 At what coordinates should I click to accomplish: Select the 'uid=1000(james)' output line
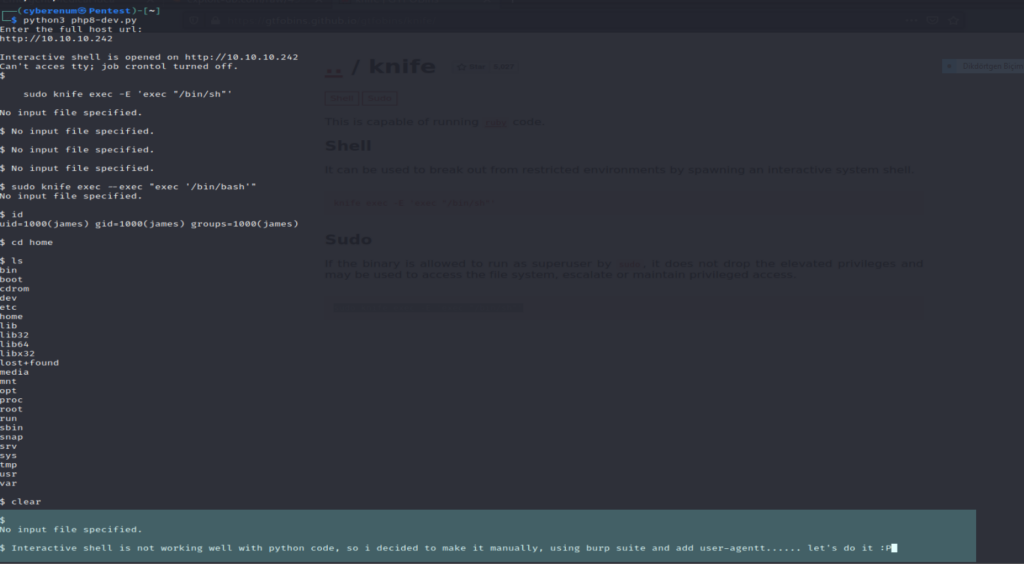(x=149, y=224)
